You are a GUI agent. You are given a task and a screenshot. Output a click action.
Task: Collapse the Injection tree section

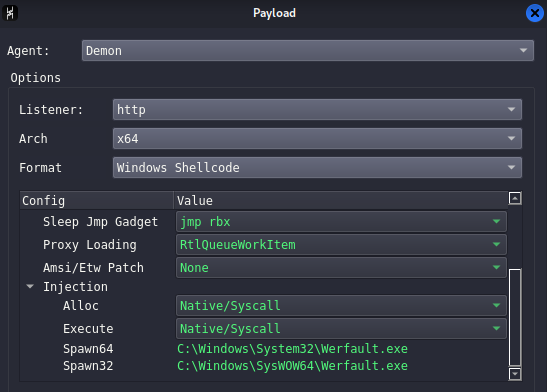30,287
